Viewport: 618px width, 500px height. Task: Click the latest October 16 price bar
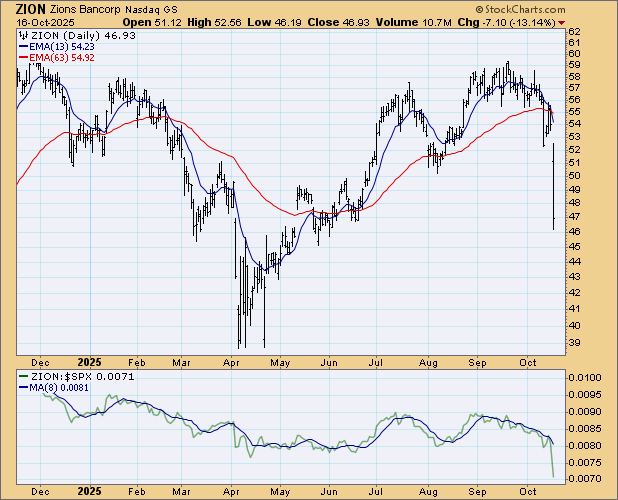(x=554, y=186)
